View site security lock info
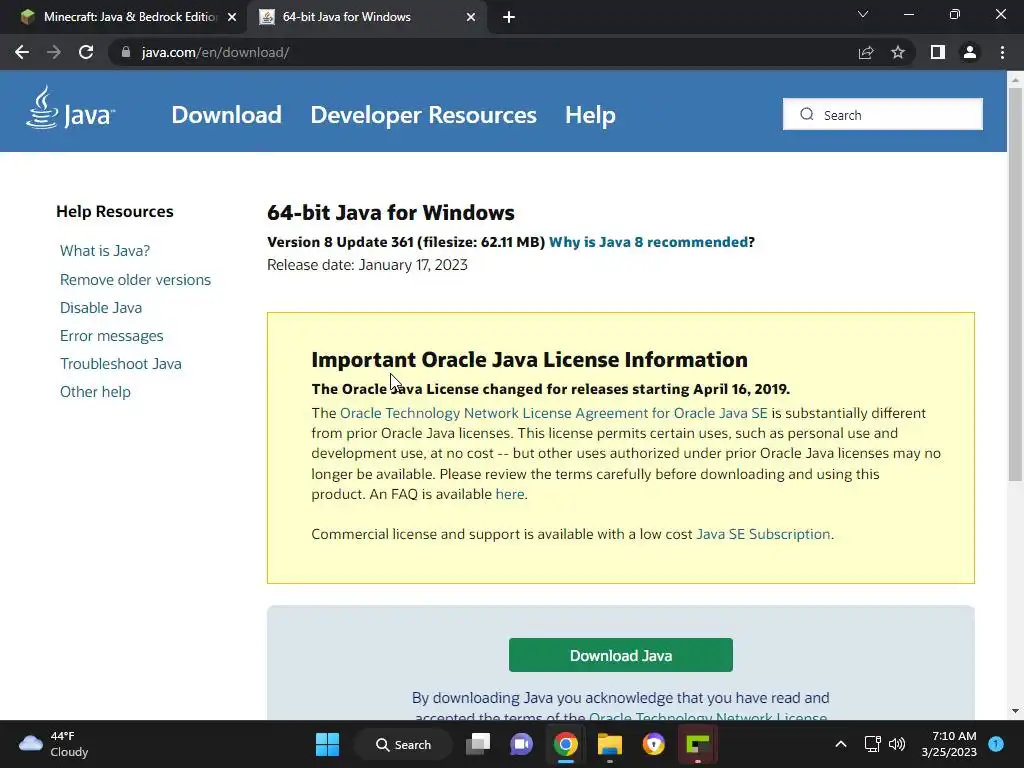 click(x=126, y=52)
